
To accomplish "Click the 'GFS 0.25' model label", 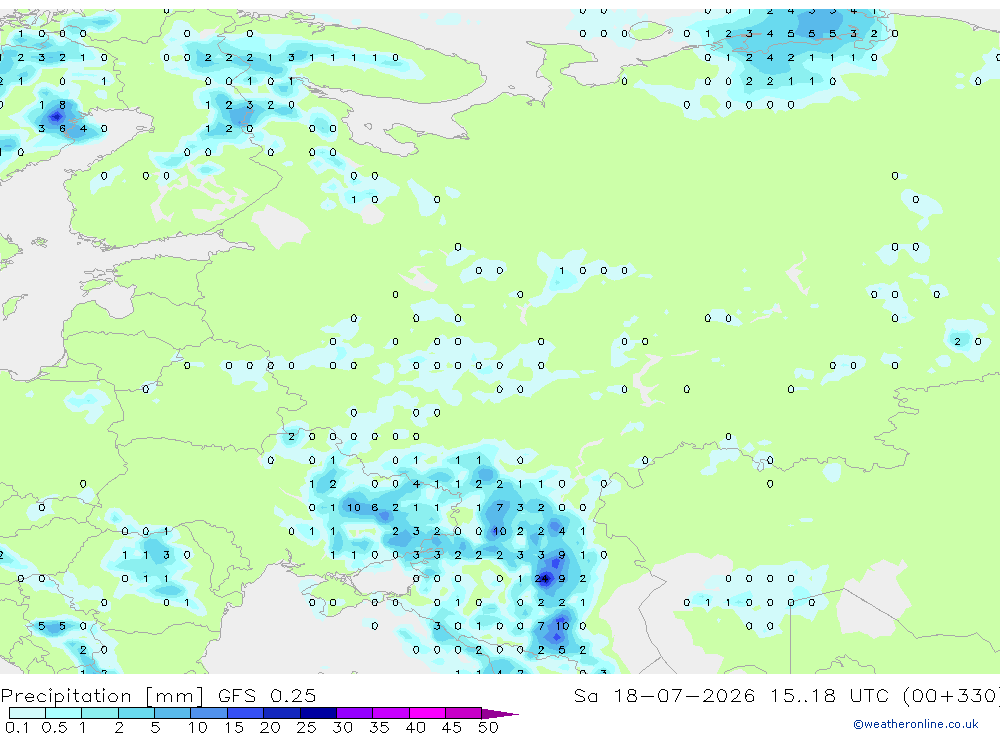I will pos(267,695).
